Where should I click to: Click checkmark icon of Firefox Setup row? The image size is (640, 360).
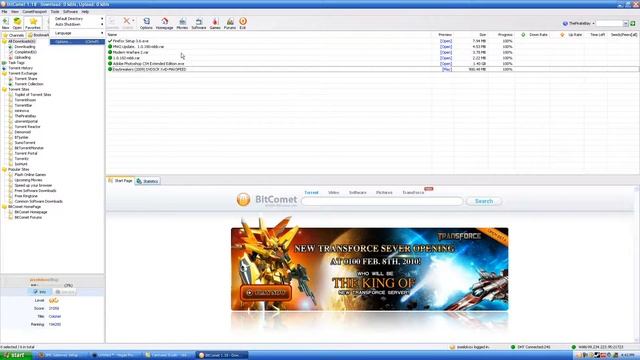click(110, 41)
